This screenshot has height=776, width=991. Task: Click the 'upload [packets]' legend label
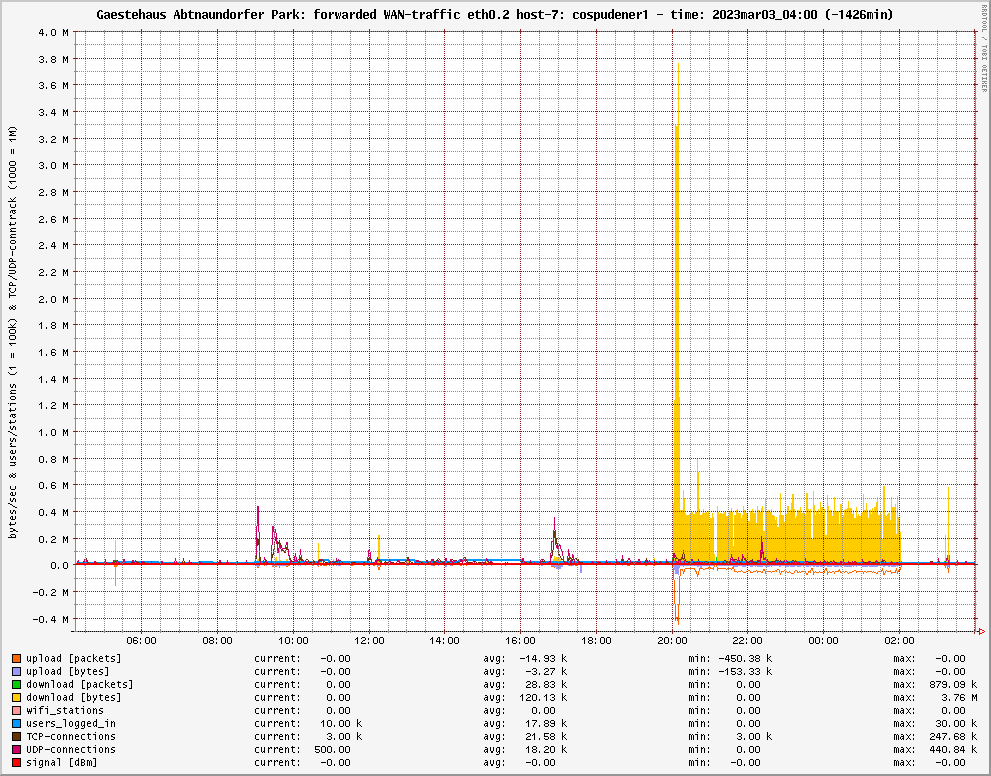(x=73, y=658)
